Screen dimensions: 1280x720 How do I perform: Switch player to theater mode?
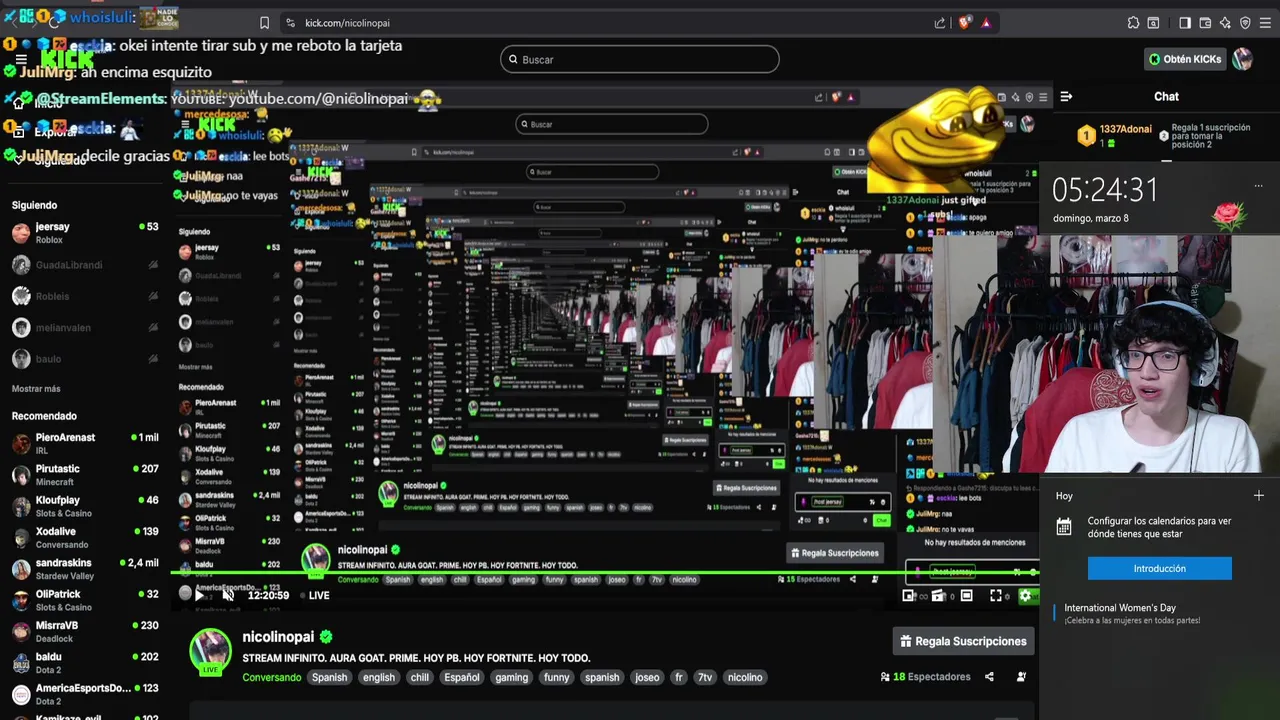pos(966,596)
